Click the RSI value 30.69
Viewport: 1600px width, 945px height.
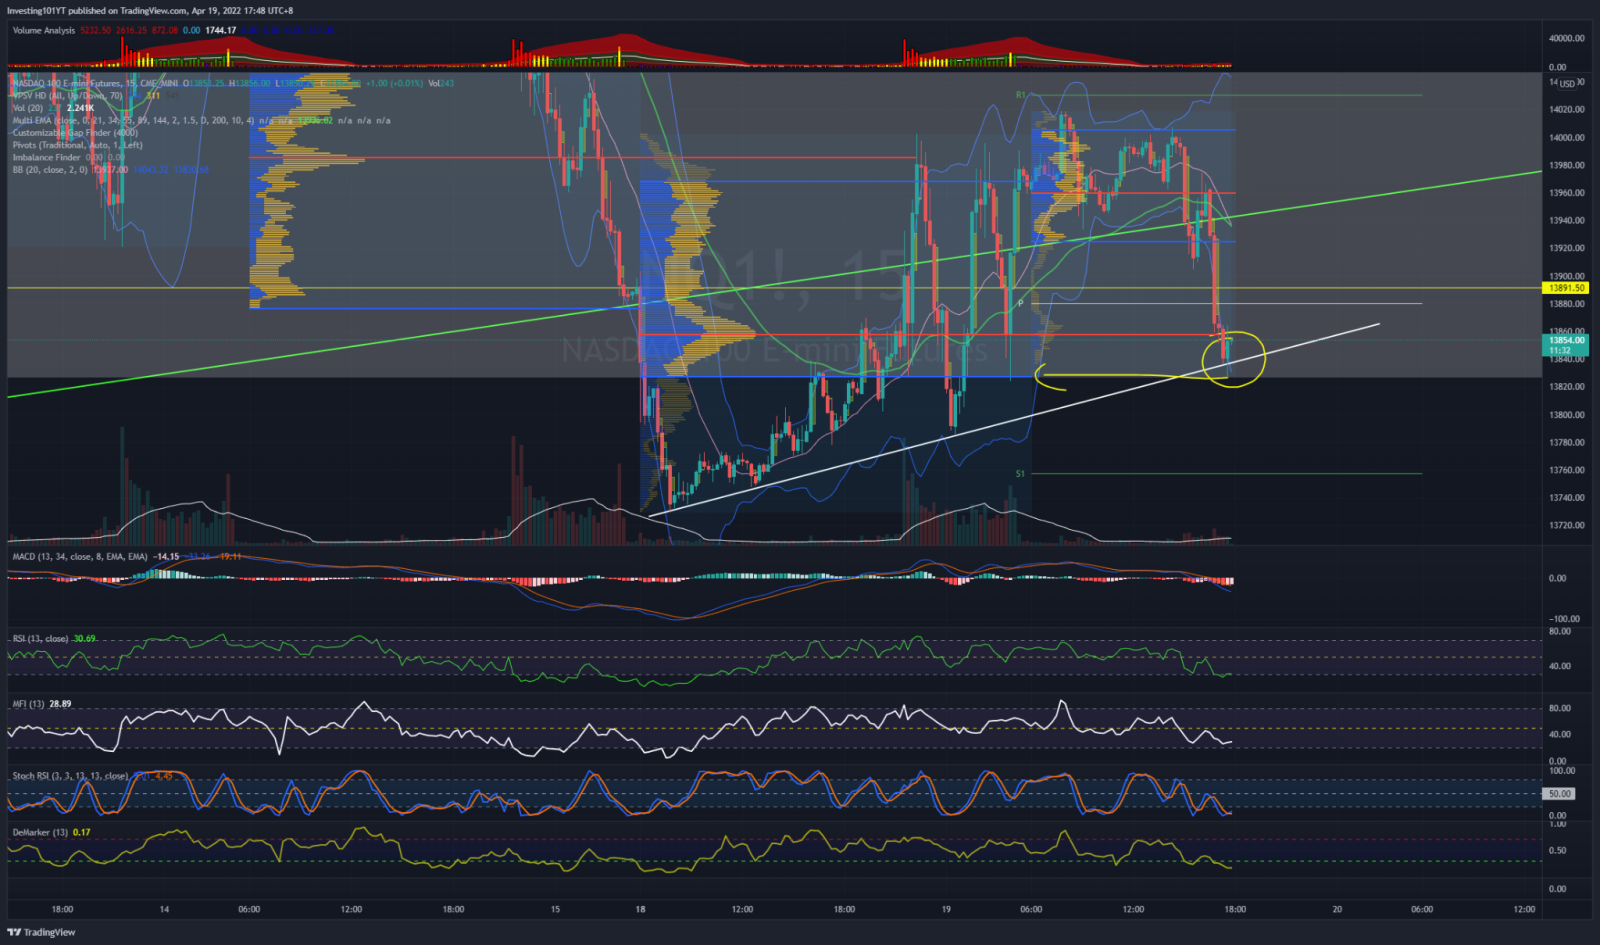[85, 638]
